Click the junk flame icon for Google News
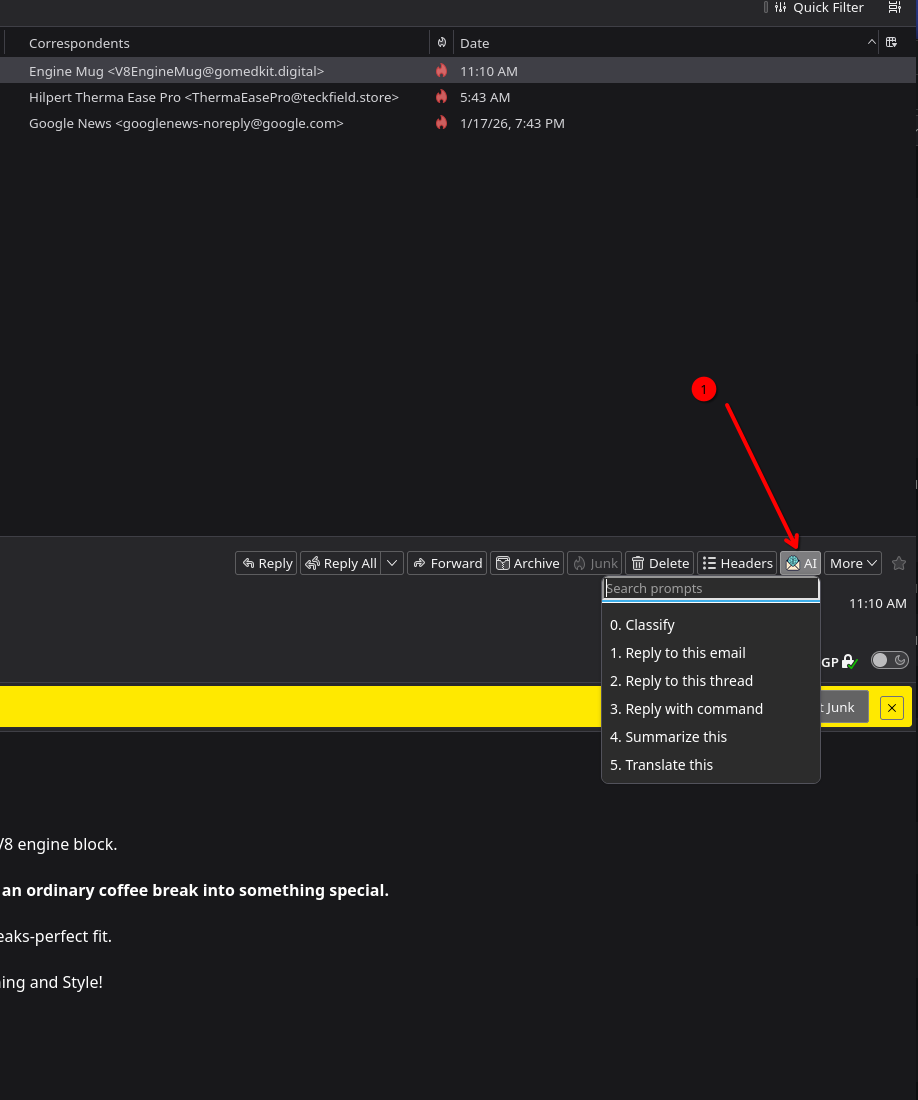The height and width of the screenshot is (1100, 918). point(441,123)
